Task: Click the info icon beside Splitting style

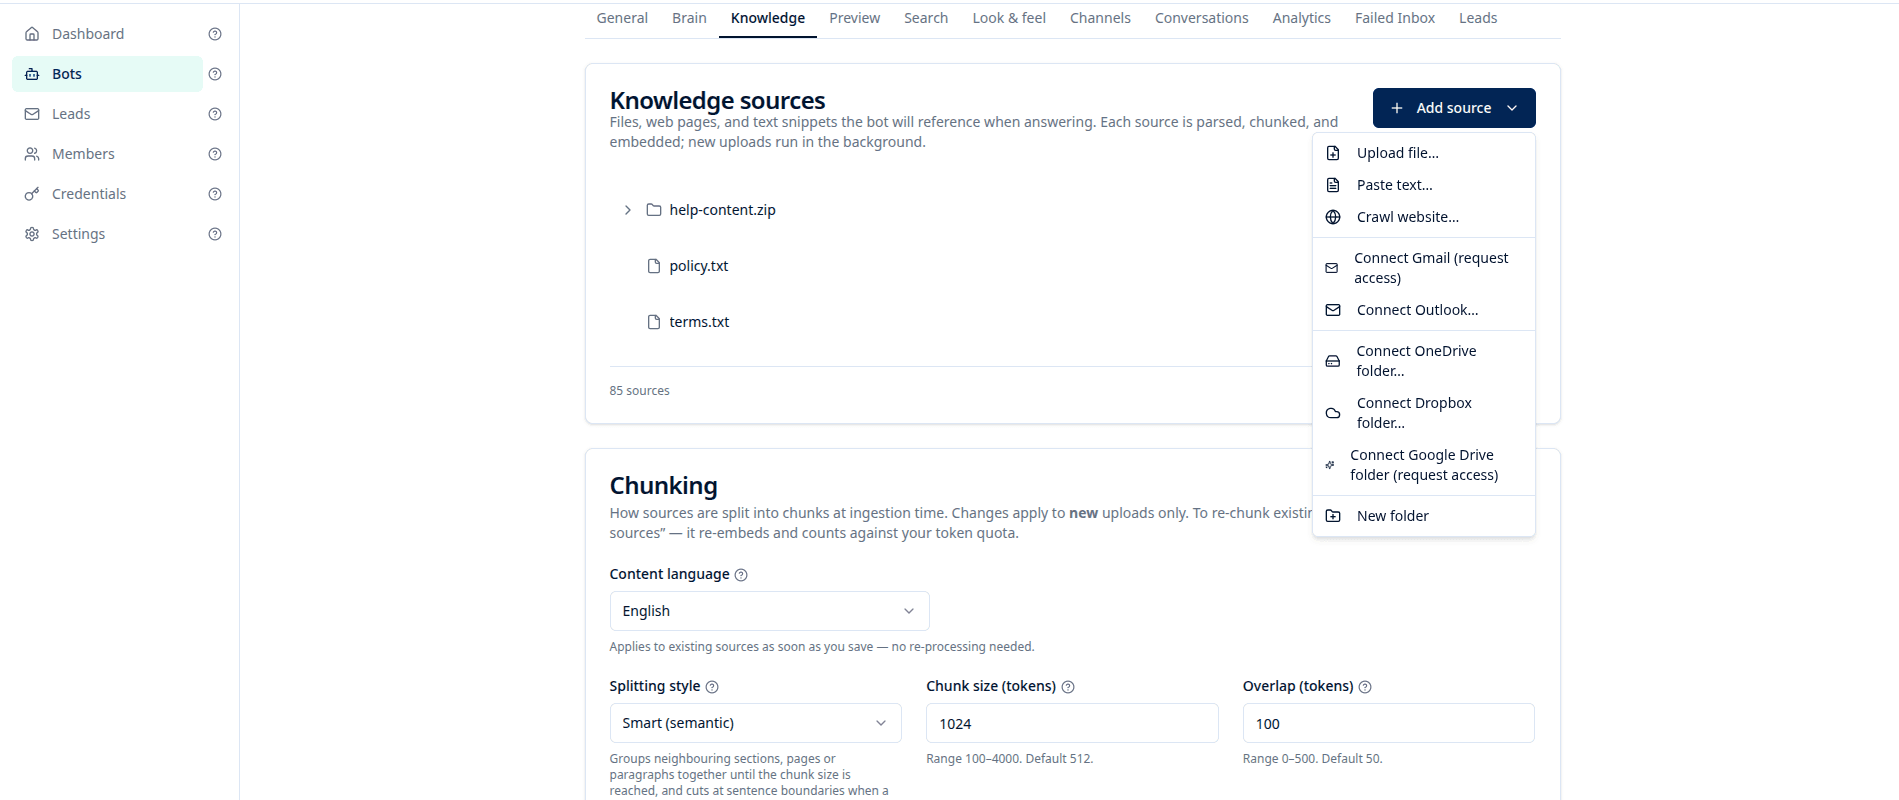Action: click(712, 687)
